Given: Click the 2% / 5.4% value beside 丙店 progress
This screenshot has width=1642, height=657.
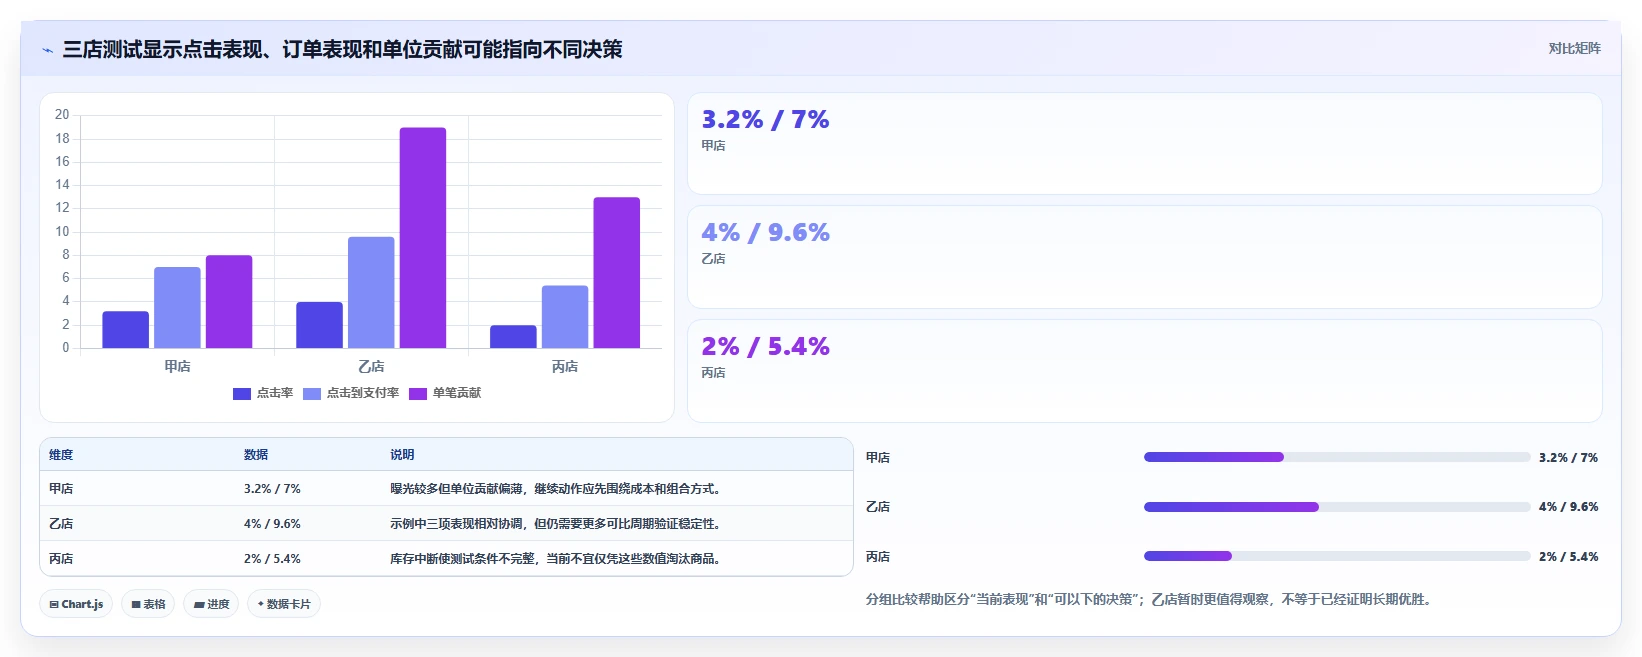Looking at the screenshot, I should (1568, 557).
